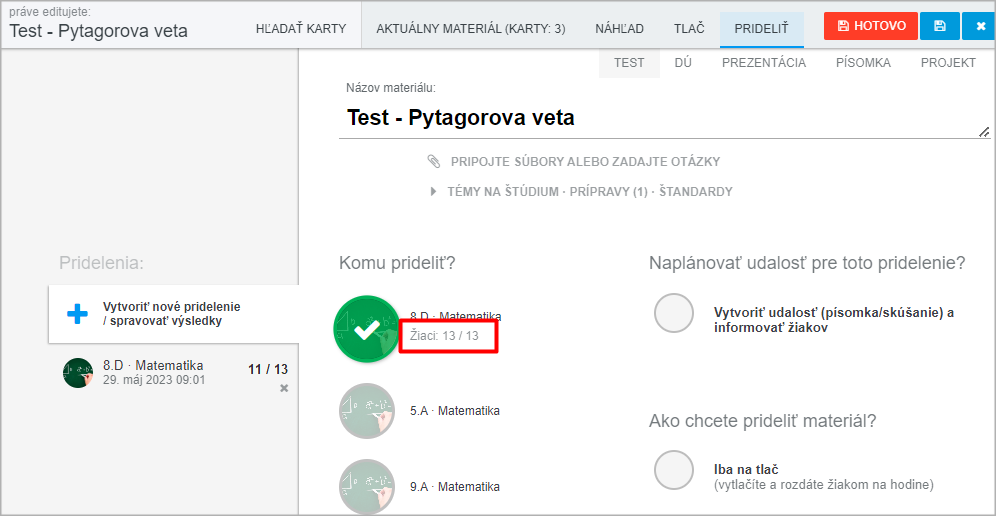Click the title field resize handle

click(984, 132)
